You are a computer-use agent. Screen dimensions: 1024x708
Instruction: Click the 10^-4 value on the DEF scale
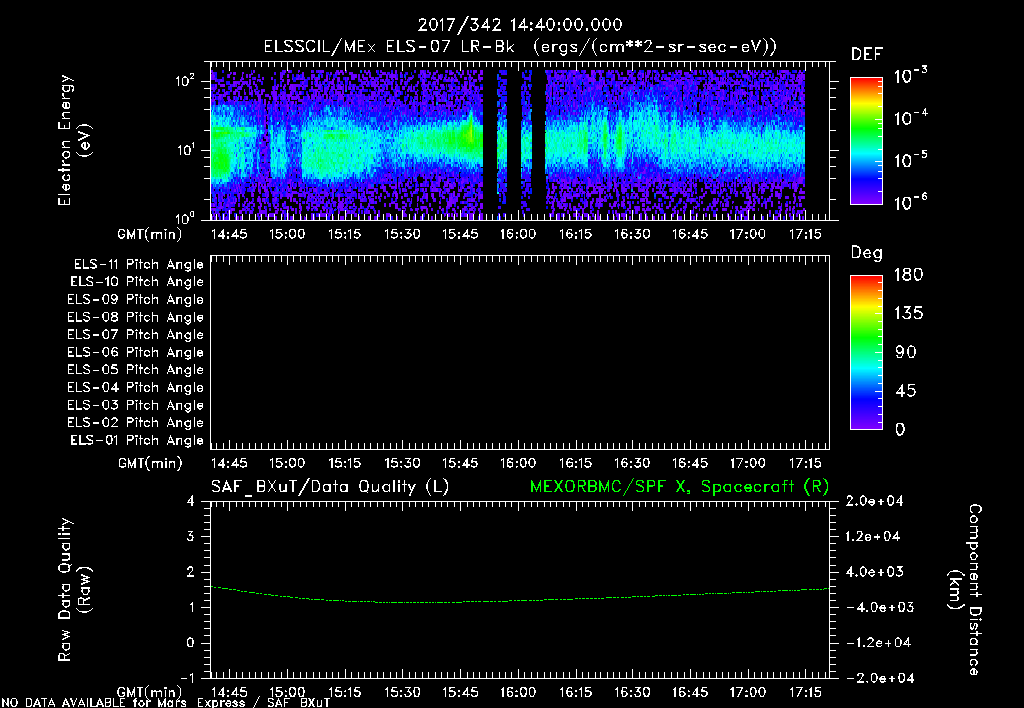[x=910, y=117]
